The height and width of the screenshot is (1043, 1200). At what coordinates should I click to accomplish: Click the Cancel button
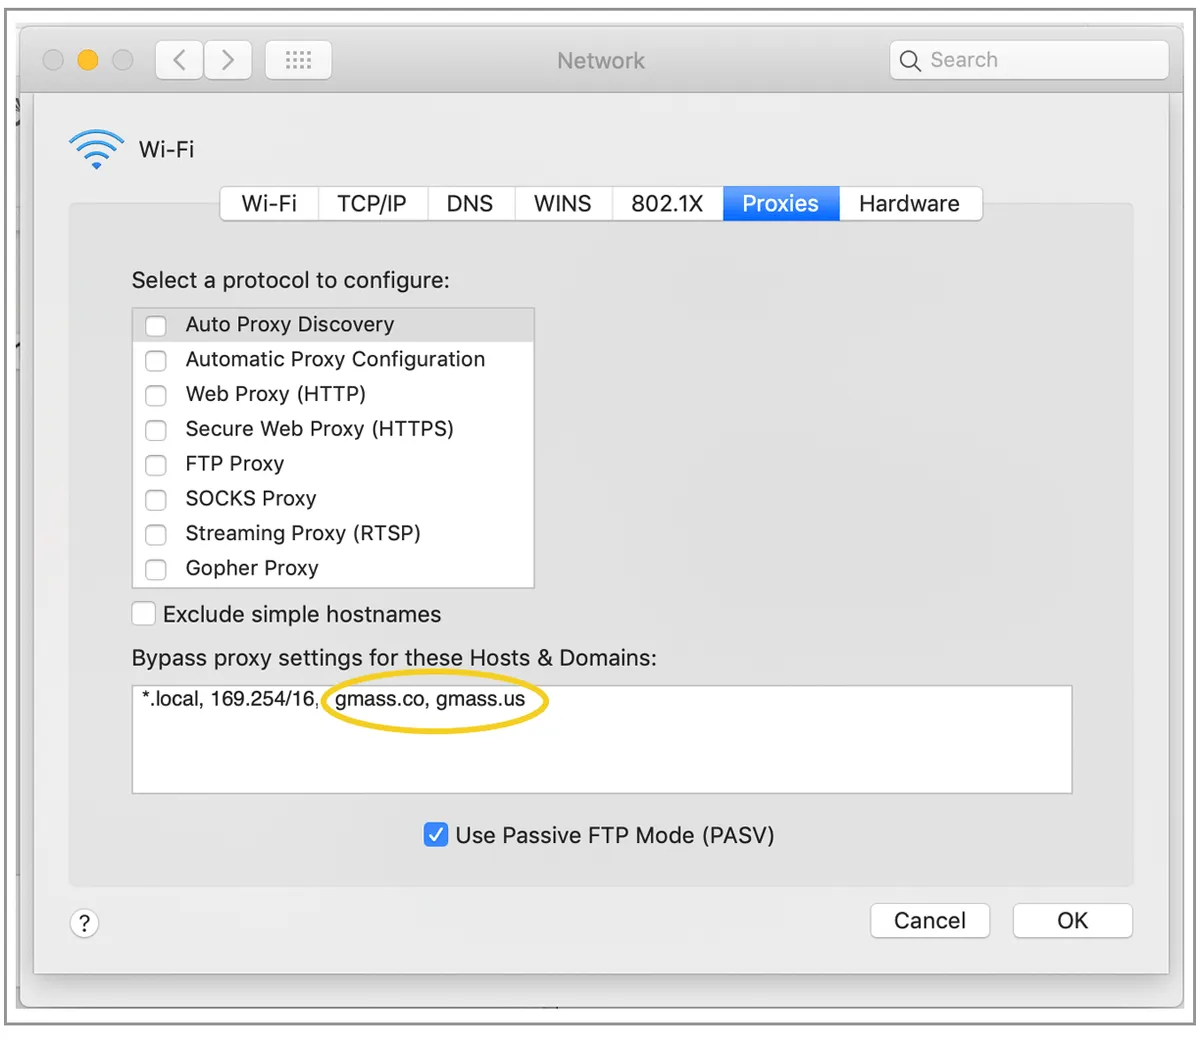point(930,921)
